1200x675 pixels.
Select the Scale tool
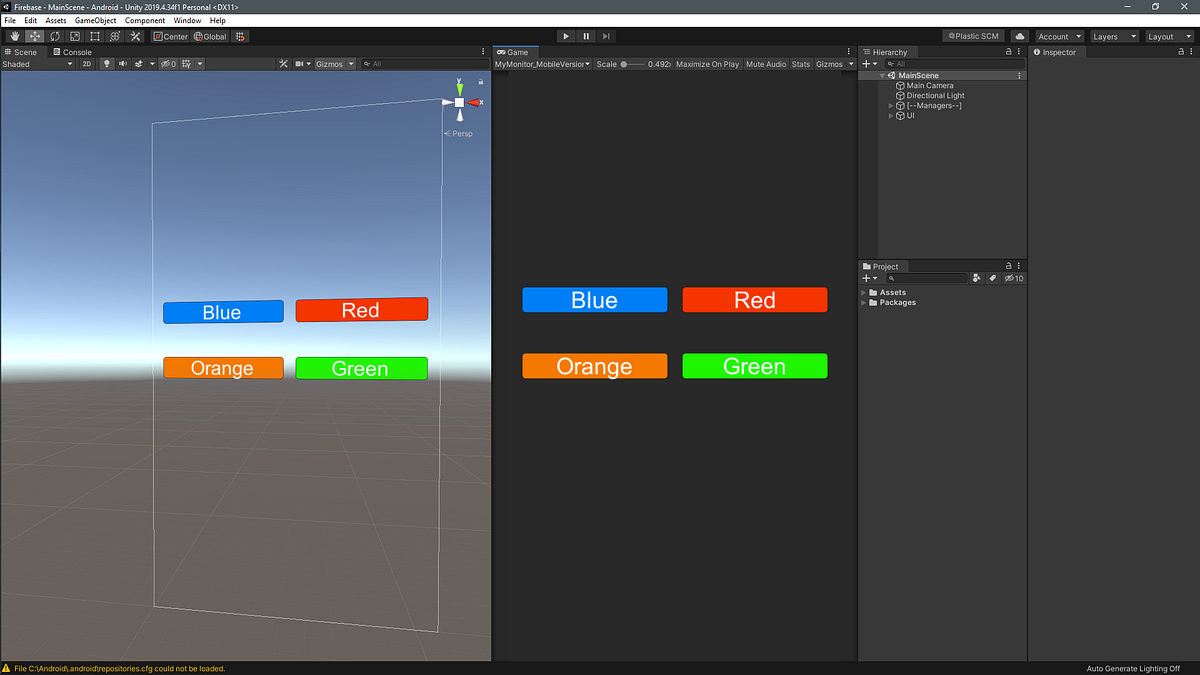pos(74,36)
